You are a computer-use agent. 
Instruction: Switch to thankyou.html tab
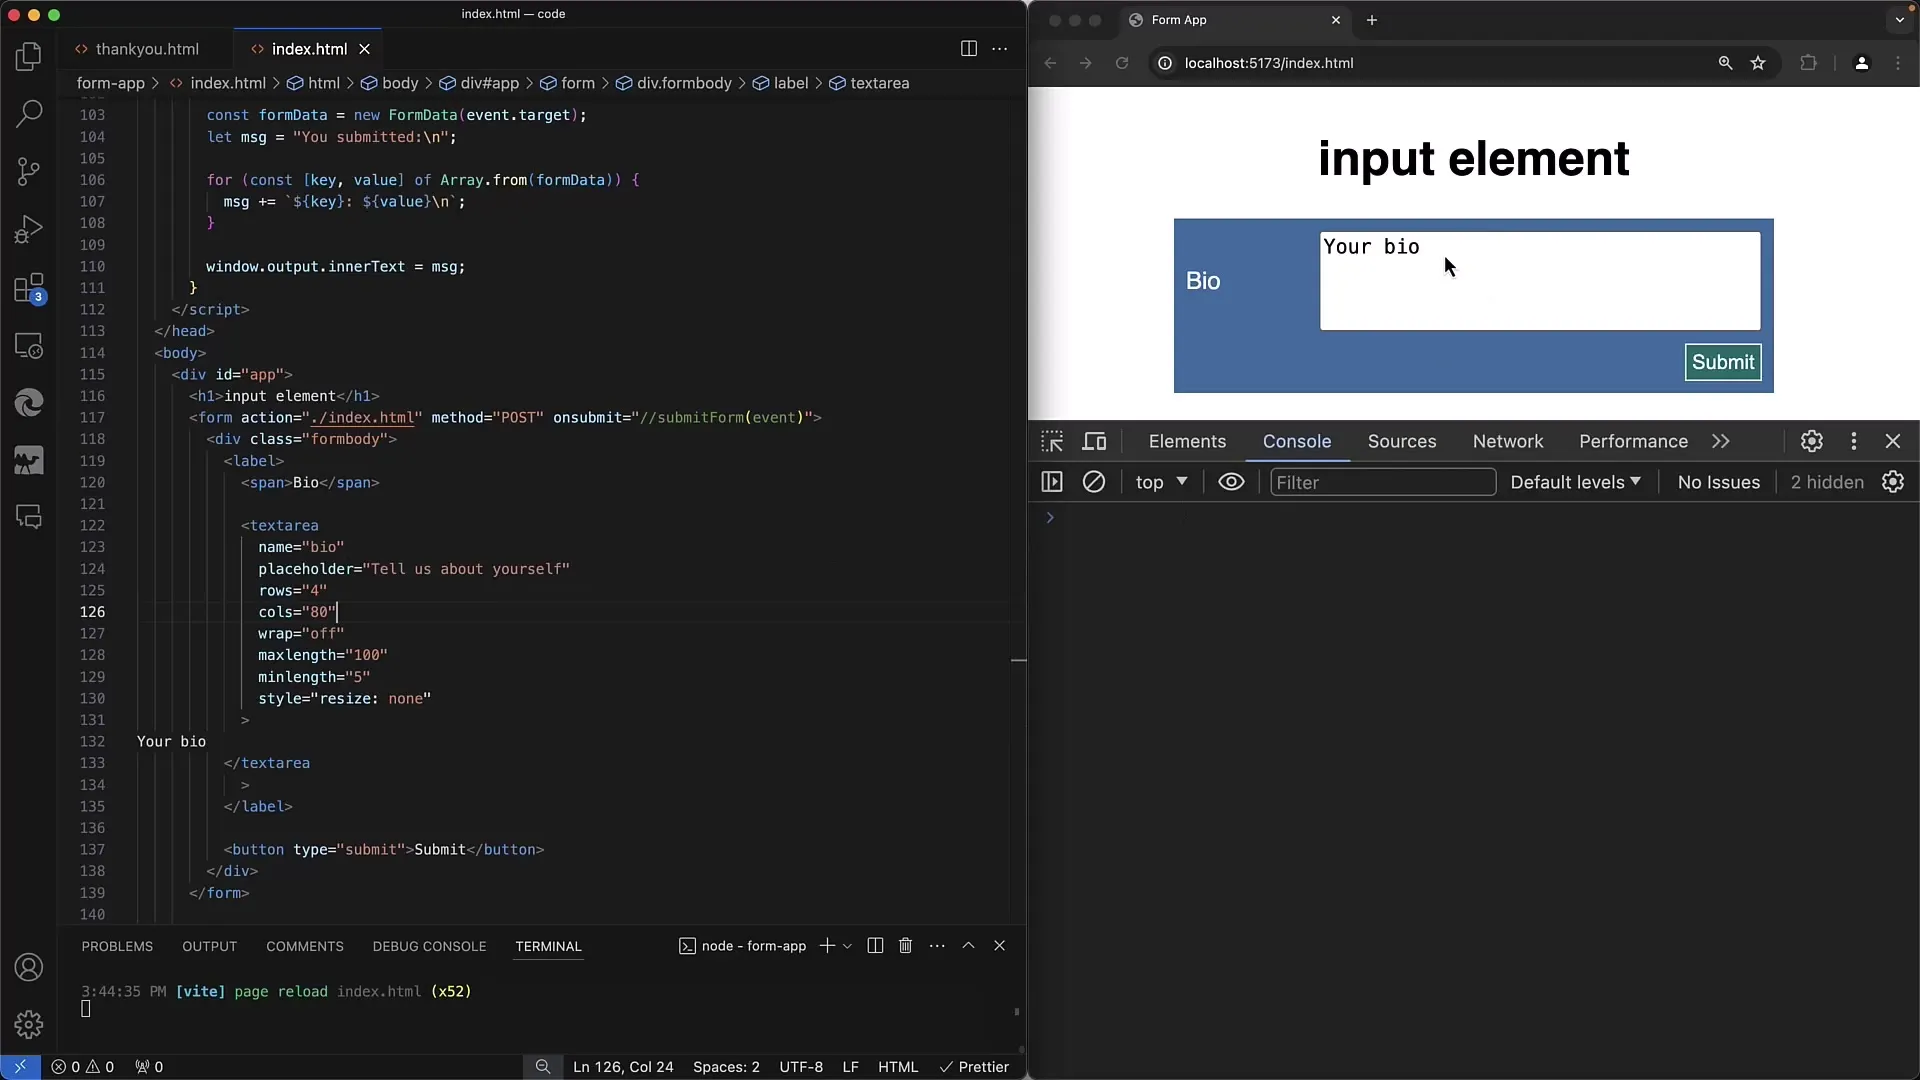(x=136, y=49)
